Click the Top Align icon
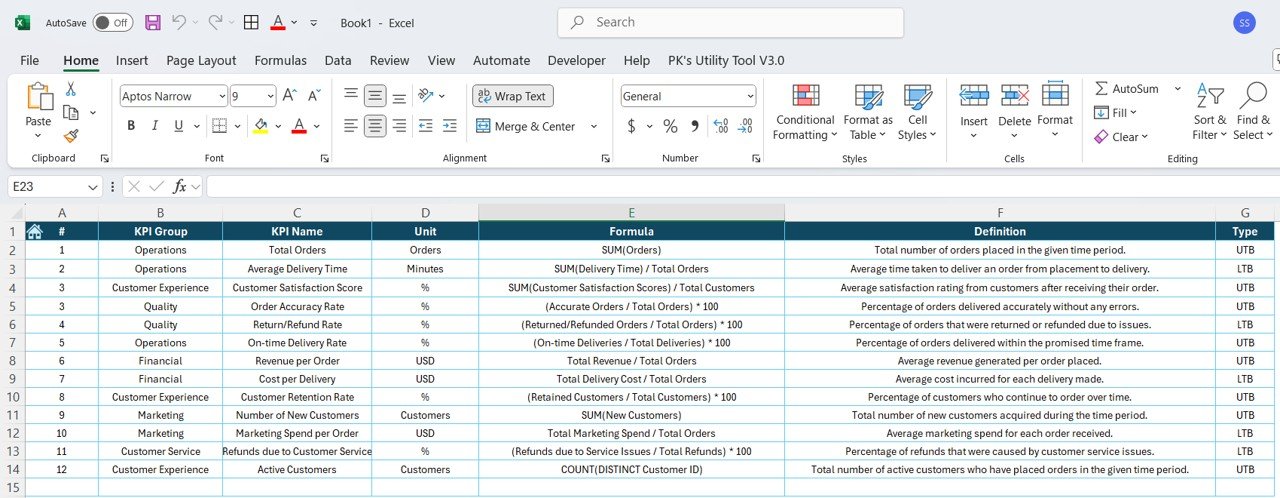Screen dimensions: 1280x498 point(351,96)
